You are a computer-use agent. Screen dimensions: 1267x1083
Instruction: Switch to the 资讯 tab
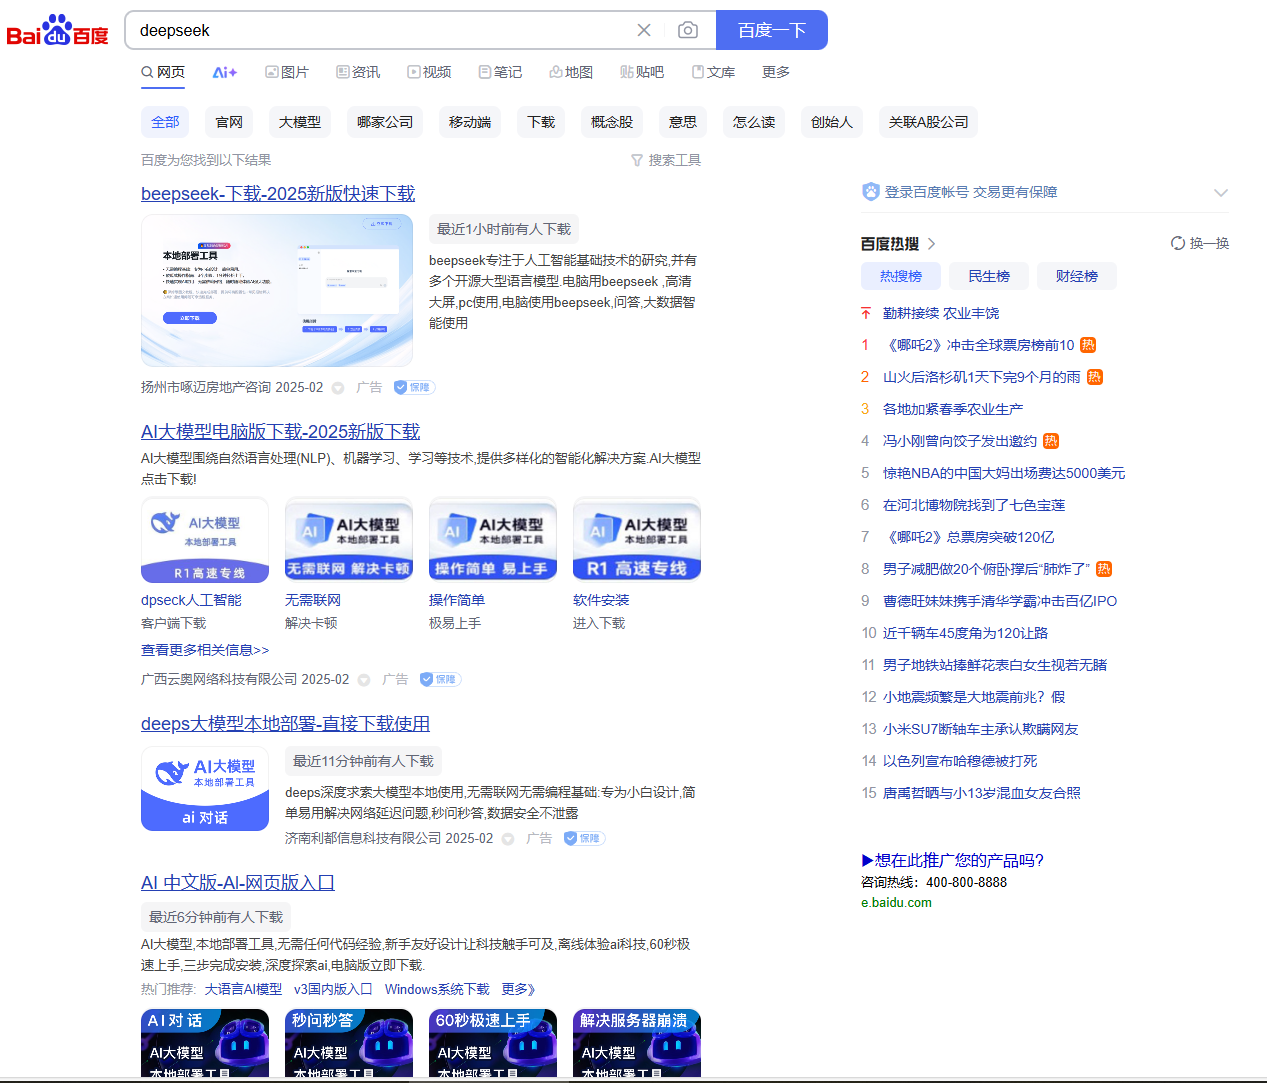point(358,72)
